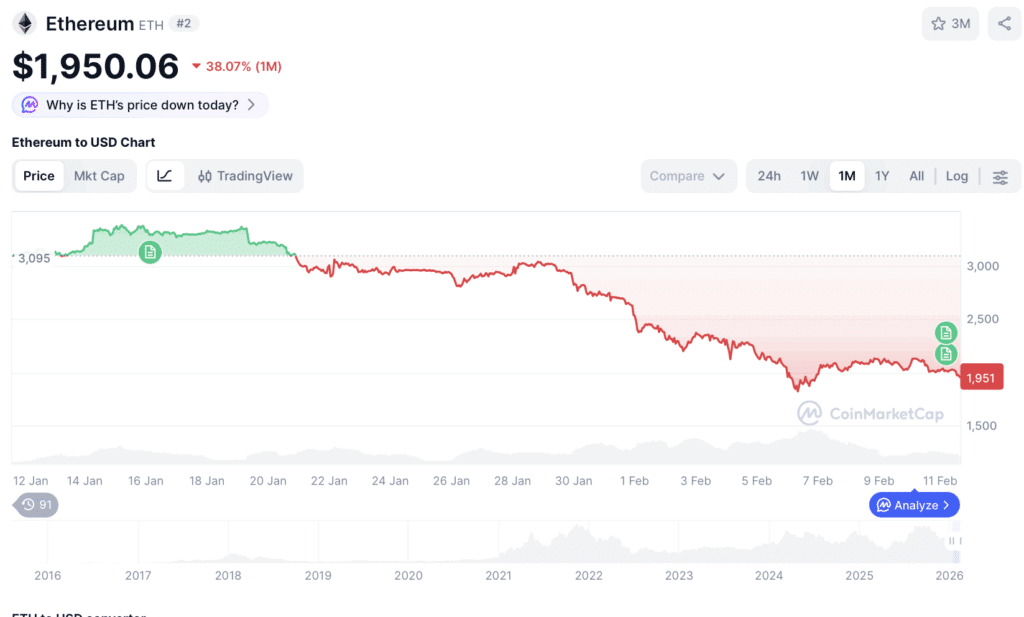Click the 38.07% (1M) change indicator
This screenshot has width=1024, height=617.
[x=236, y=66]
